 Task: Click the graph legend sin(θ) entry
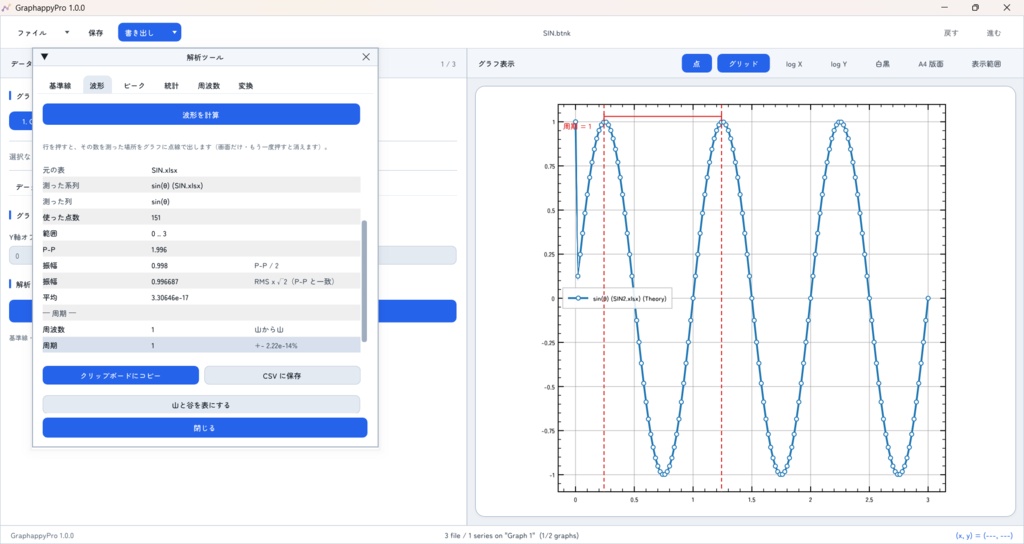tap(617, 298)
